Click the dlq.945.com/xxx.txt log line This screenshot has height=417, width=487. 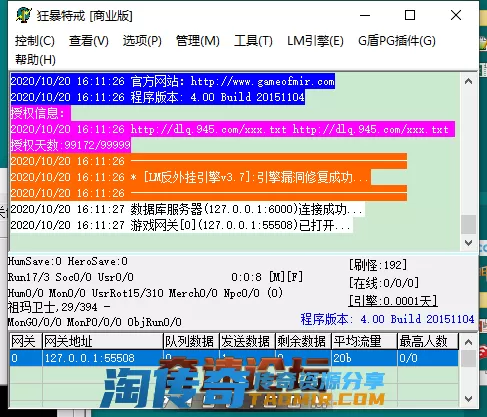[x=232, y=129]
